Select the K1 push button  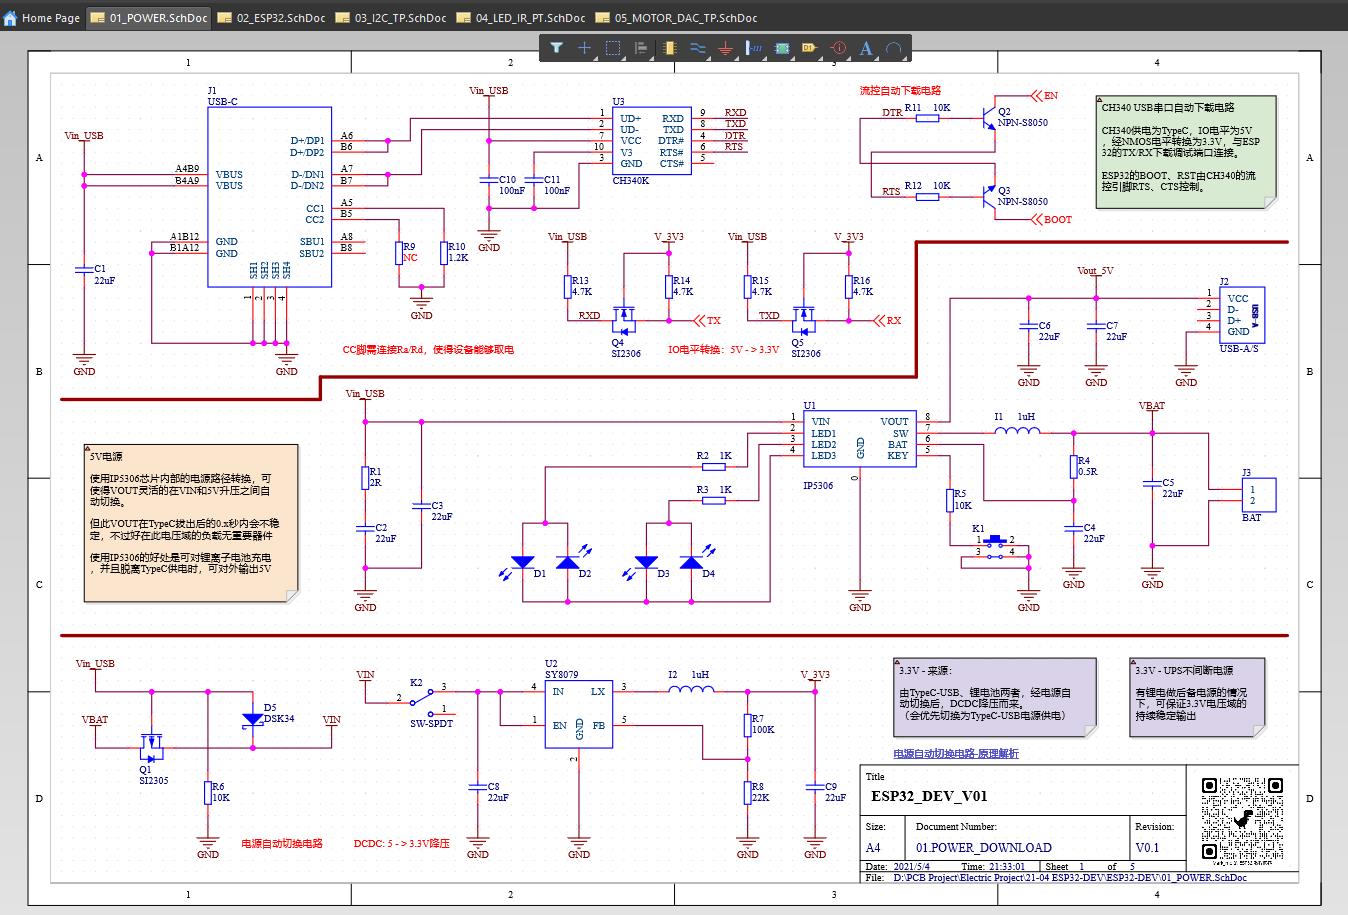coord(995,546)
